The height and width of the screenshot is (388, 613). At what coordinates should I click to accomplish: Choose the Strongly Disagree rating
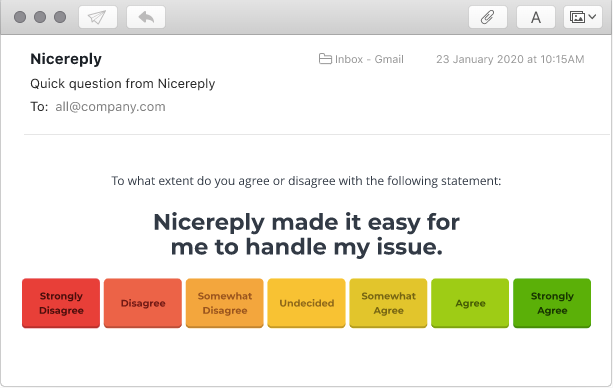tap(61, 303)
